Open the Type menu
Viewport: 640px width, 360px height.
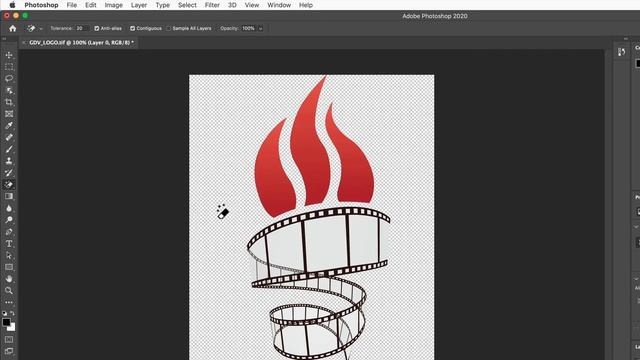pos(162,5)
